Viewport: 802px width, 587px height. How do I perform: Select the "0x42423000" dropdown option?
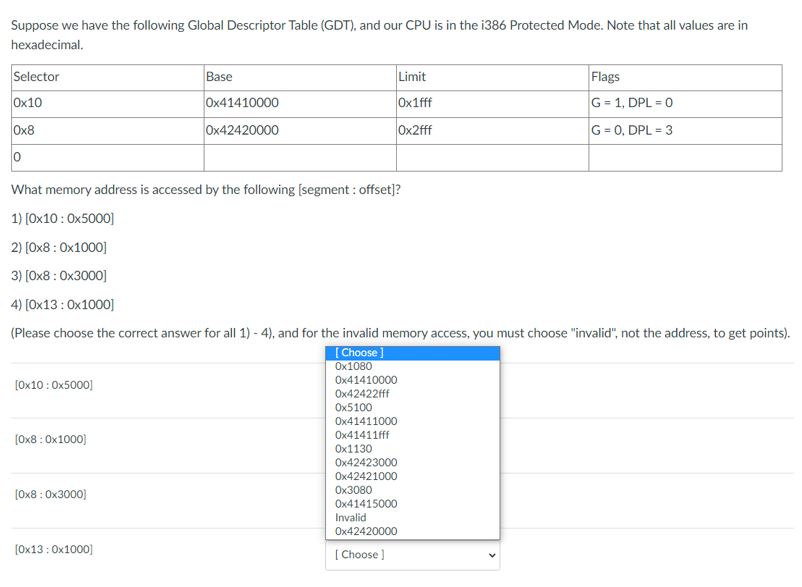click(x=370, y=463)
